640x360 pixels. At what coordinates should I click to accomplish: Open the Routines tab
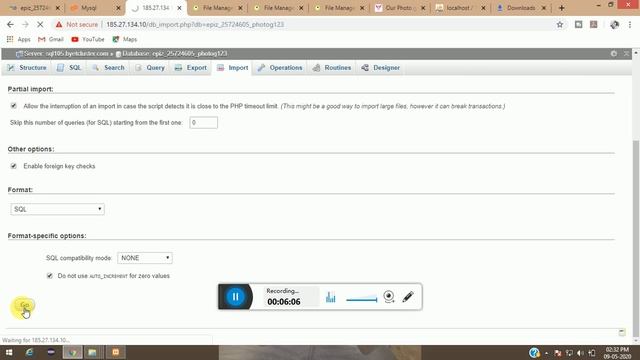pos(332,68)
